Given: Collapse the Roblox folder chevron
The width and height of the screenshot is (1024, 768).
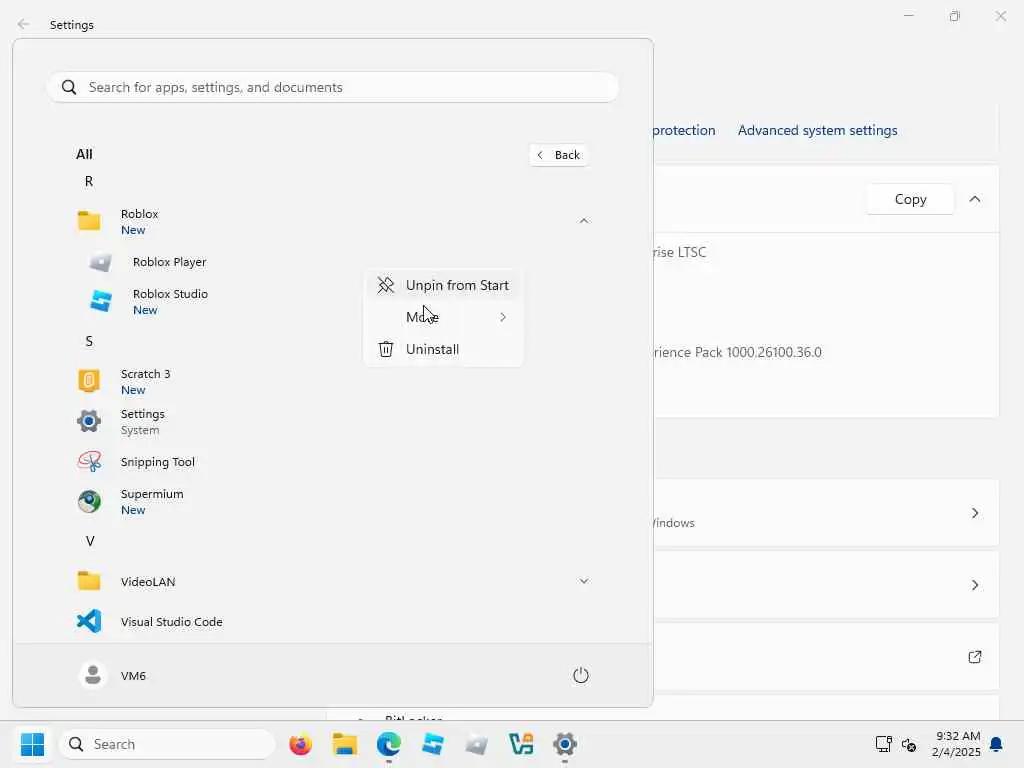Looking at the screenshot, I should [584, 221].
